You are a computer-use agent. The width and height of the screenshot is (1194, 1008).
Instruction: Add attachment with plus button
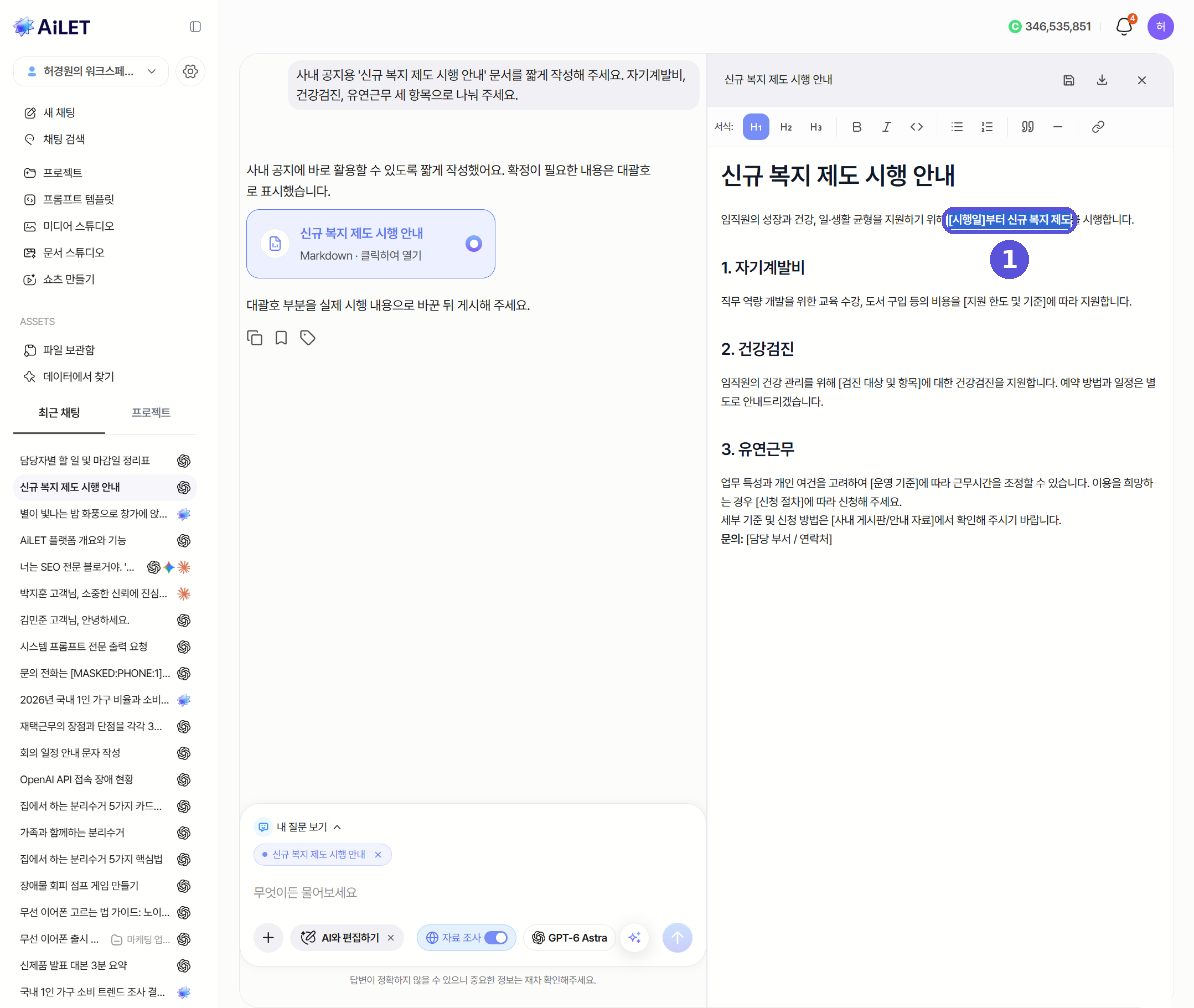coord(268,938)
